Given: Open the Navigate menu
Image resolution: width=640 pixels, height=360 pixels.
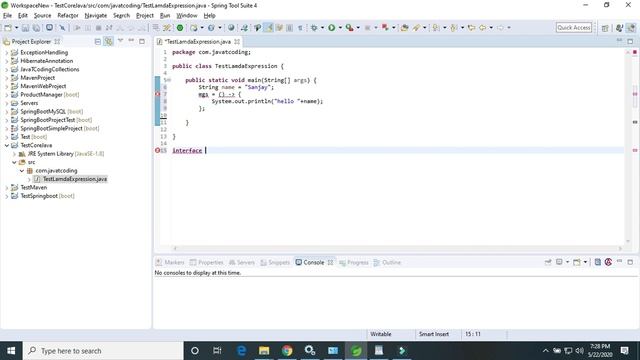Looking at the screenshot, I should coord(96,16).
